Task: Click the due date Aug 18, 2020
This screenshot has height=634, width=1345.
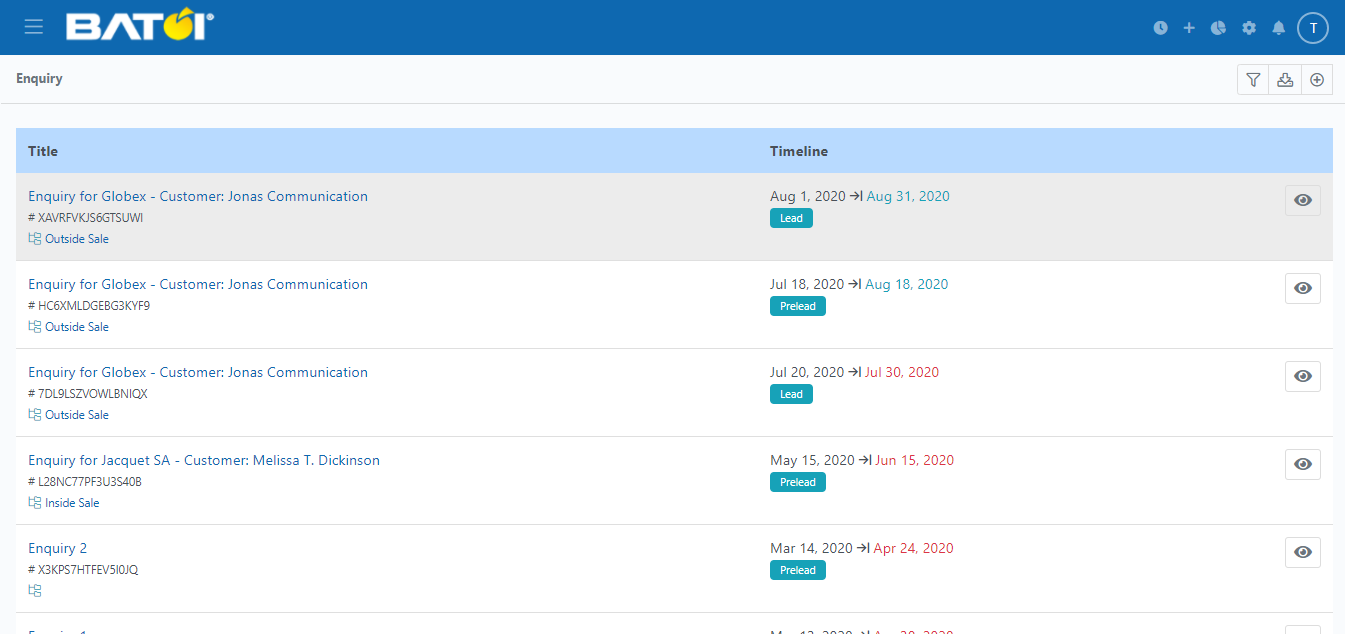Action: coord(907,284)
